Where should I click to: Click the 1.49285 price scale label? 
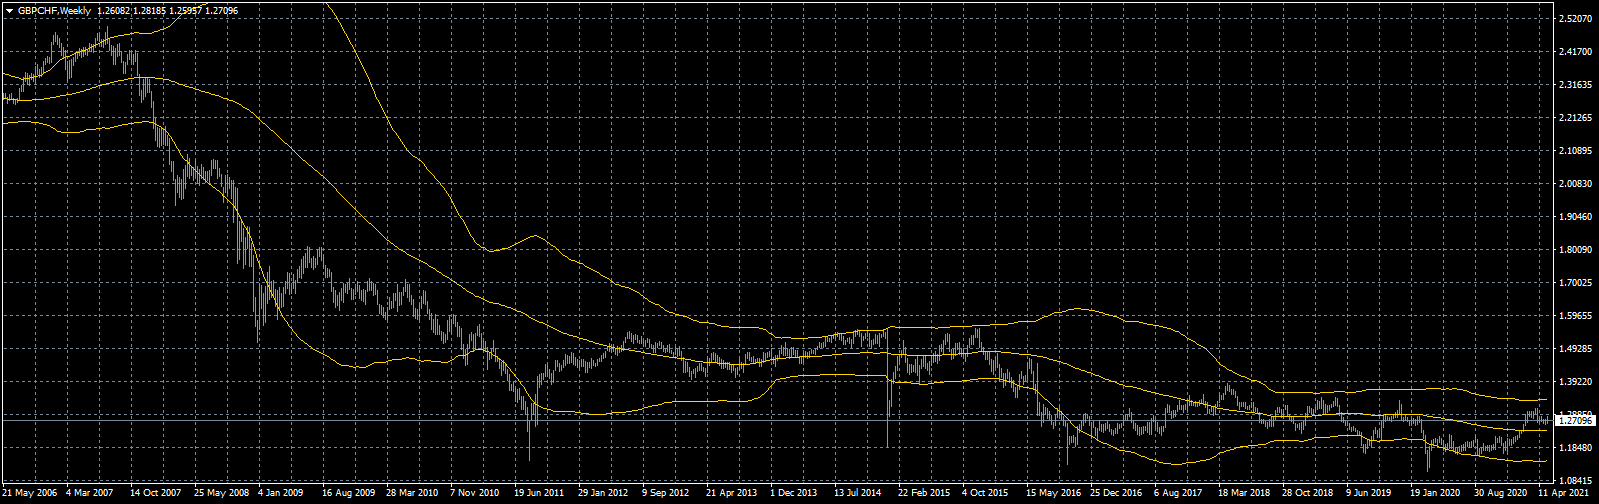tap(1575, 349)
